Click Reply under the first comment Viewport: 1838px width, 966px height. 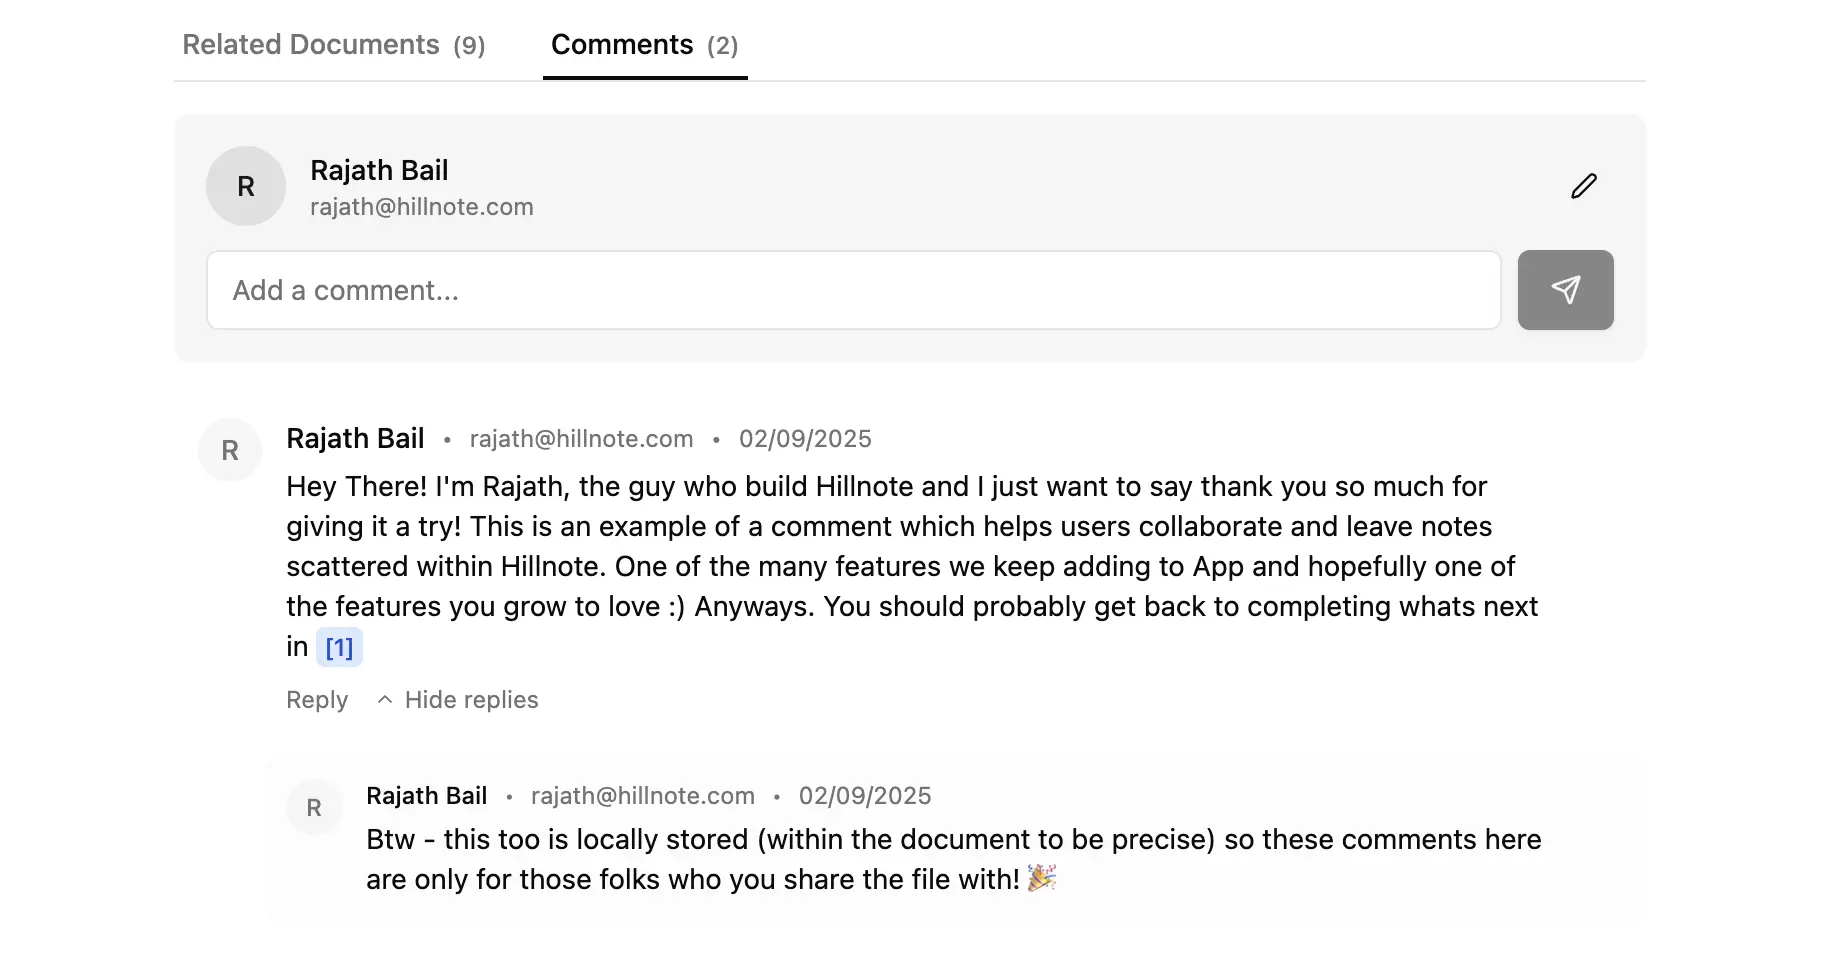(x=317, y=700)
